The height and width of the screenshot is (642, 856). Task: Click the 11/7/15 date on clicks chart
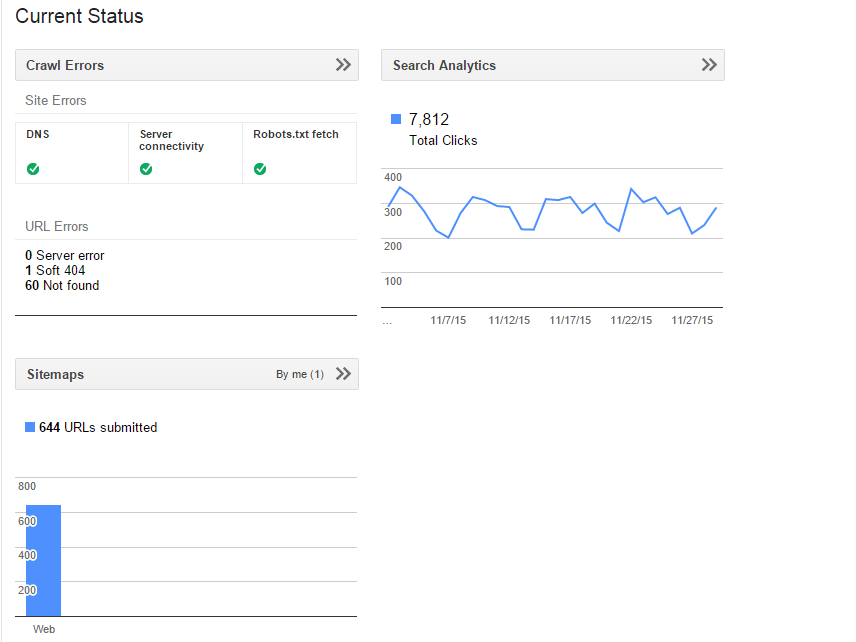[x=448, y=320]
